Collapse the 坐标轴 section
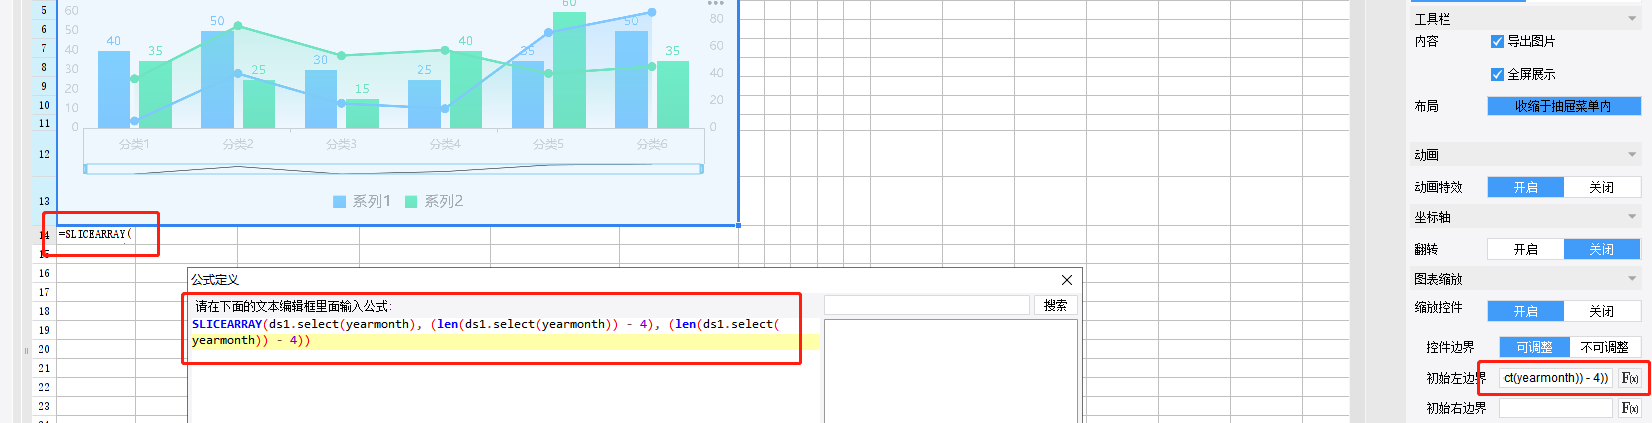The width and height of the screenshot is (1652, 423). (x=1632, y=217)
